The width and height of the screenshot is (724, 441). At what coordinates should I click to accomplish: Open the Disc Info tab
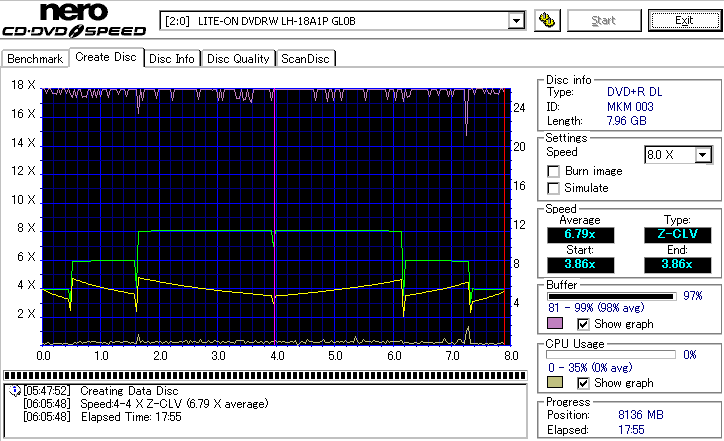[x=172, y=59]
